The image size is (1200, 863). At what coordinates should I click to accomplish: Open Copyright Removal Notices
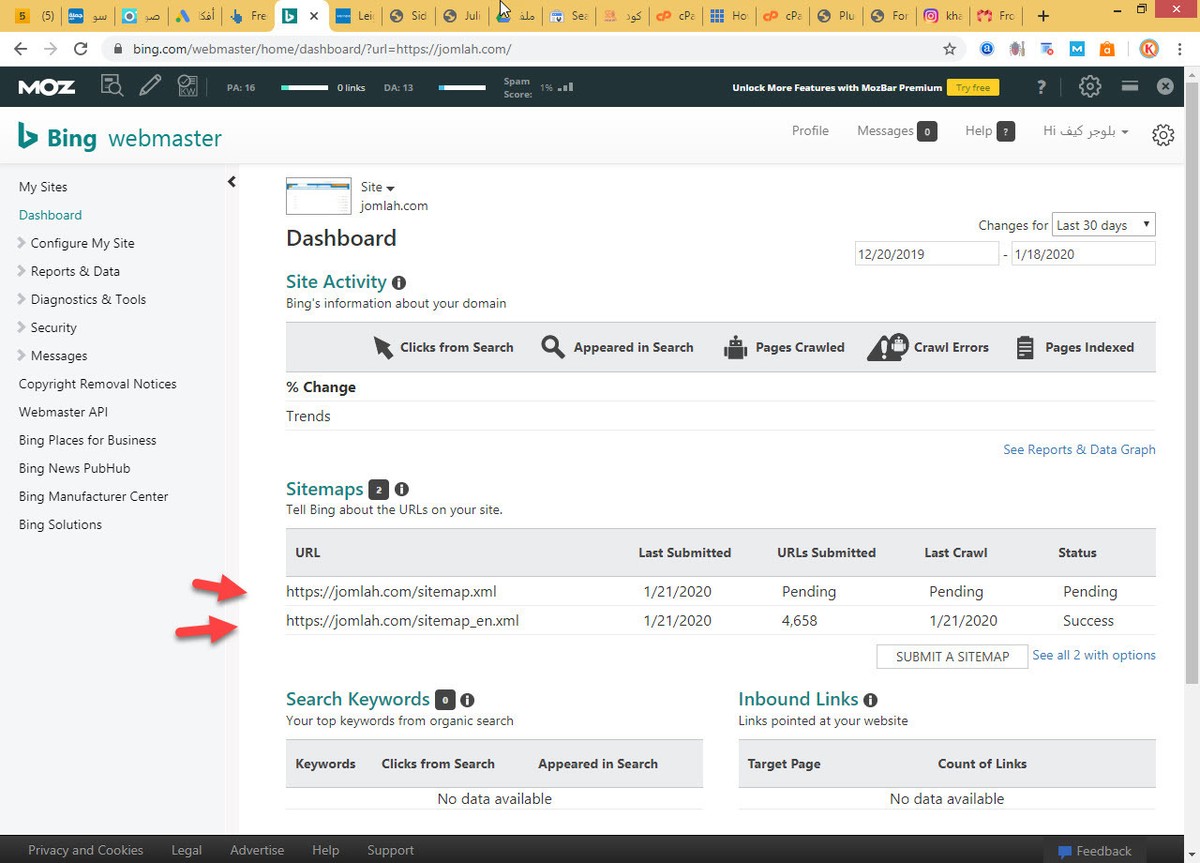click(97, 384)
